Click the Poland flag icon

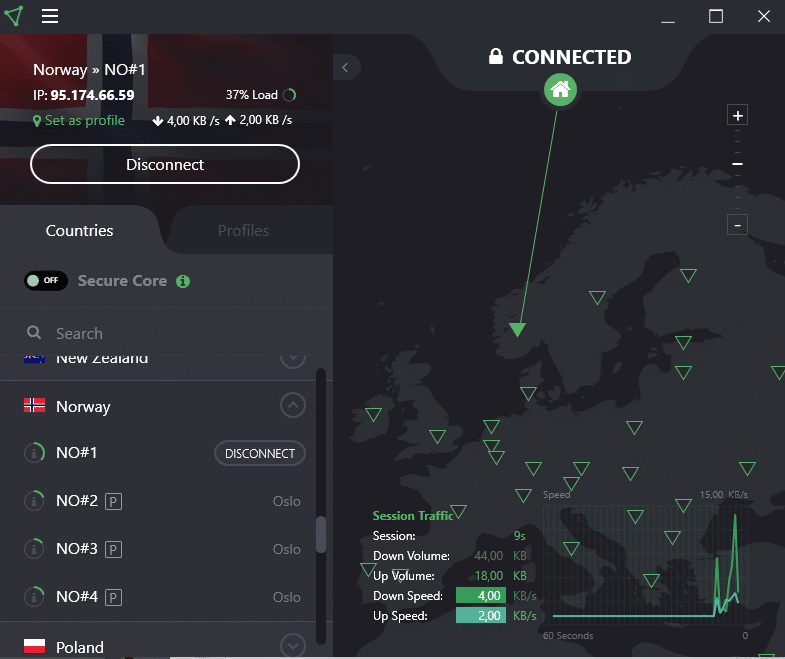coord(35,646)
